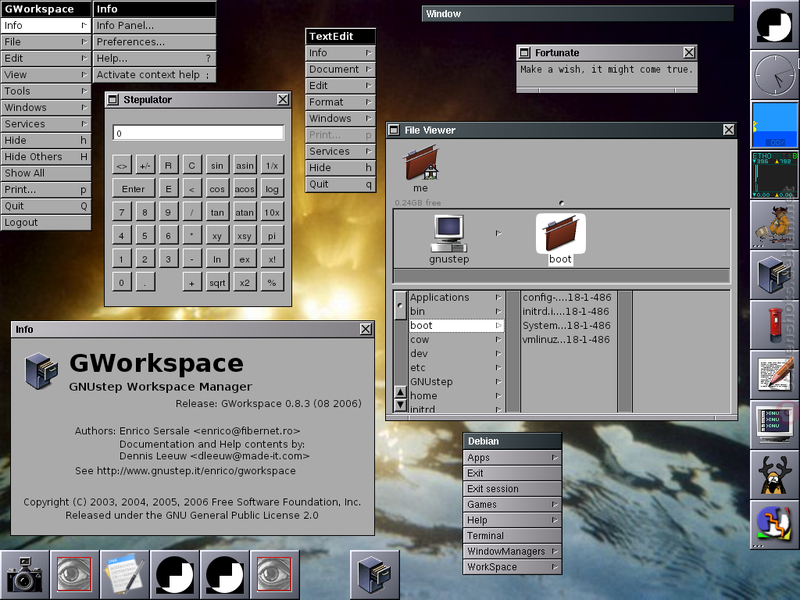Image resolution: width=800 pixels, height=600 pixels.
Task: Click the down arrow of file browser scrollbar
Action: [x=401, y=406]
